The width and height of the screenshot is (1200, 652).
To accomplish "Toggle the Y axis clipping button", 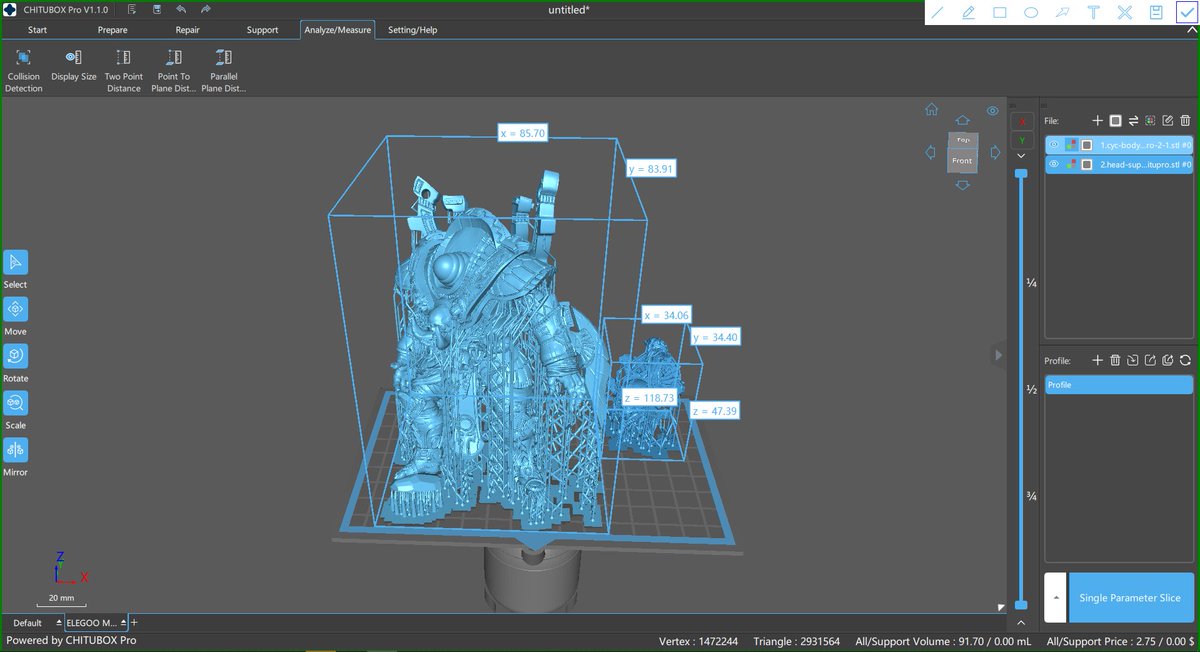I will pyautogui.click(x=1021, y=140).
